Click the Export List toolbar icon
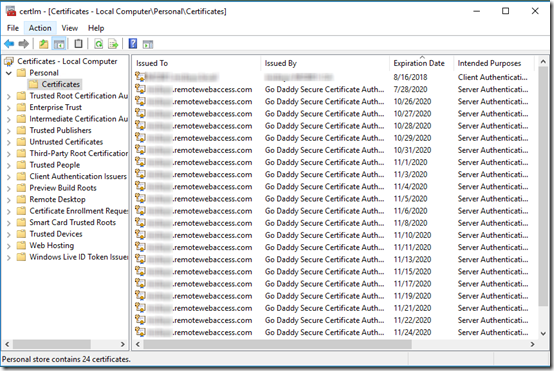 point(113,44)
